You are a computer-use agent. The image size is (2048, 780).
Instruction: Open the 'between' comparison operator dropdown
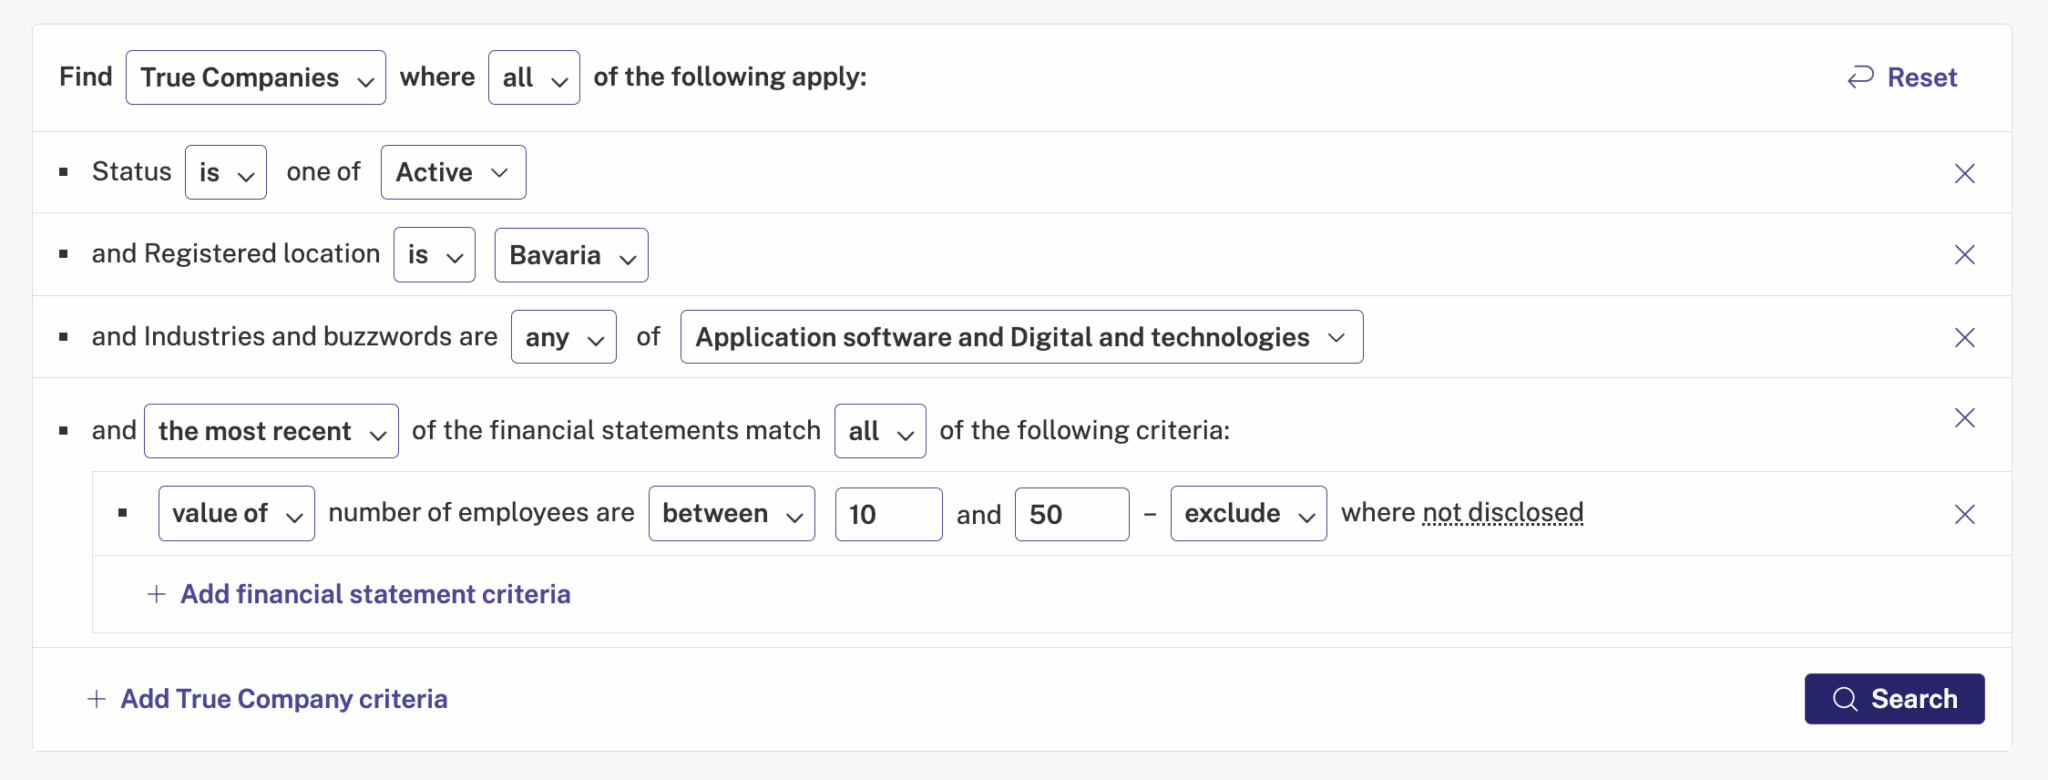click(x=731, y=514)
